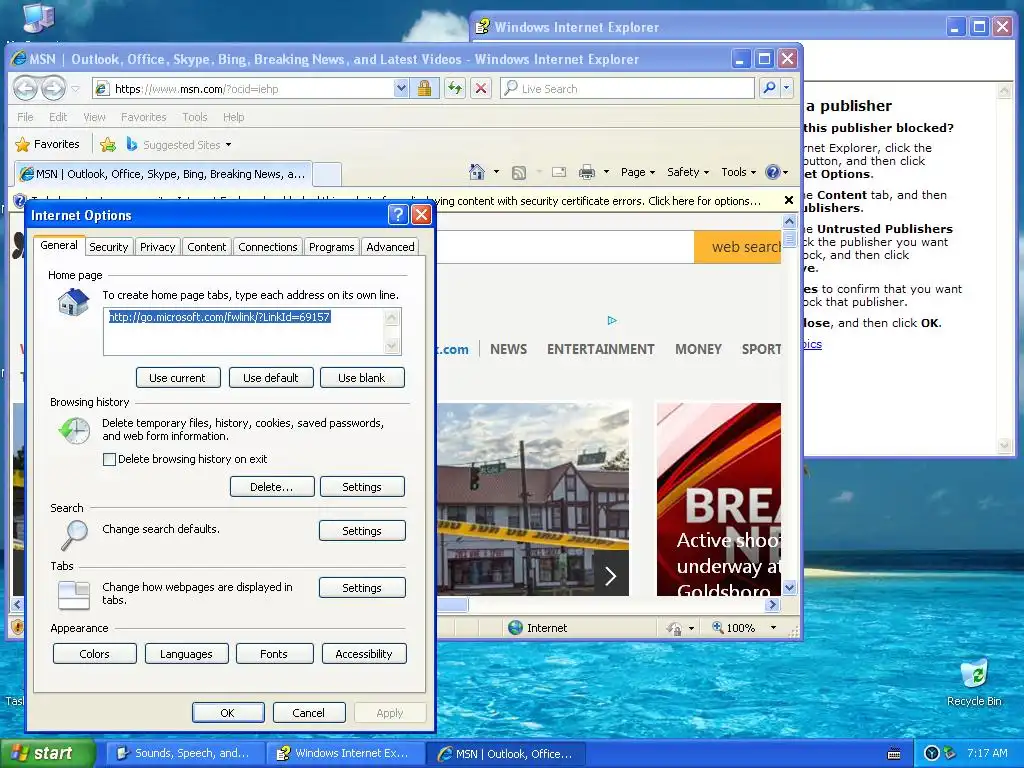1024x768 pixels.
Task: Open Browsing history Settings button
Action: tap(362, 487)
